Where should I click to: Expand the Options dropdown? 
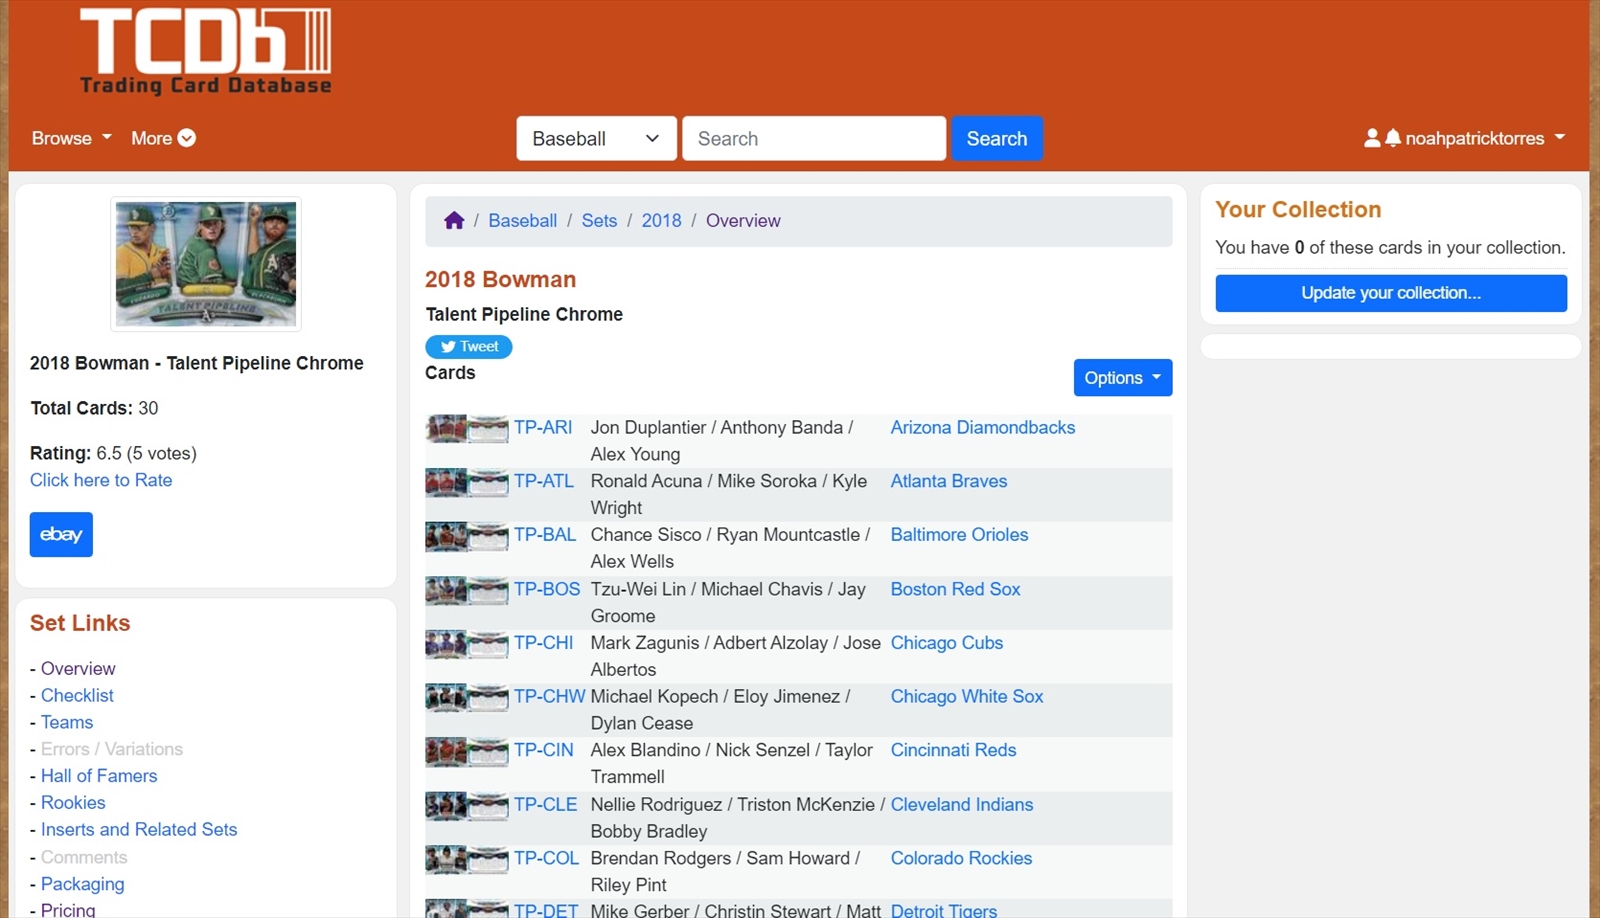click(1122, 378)
